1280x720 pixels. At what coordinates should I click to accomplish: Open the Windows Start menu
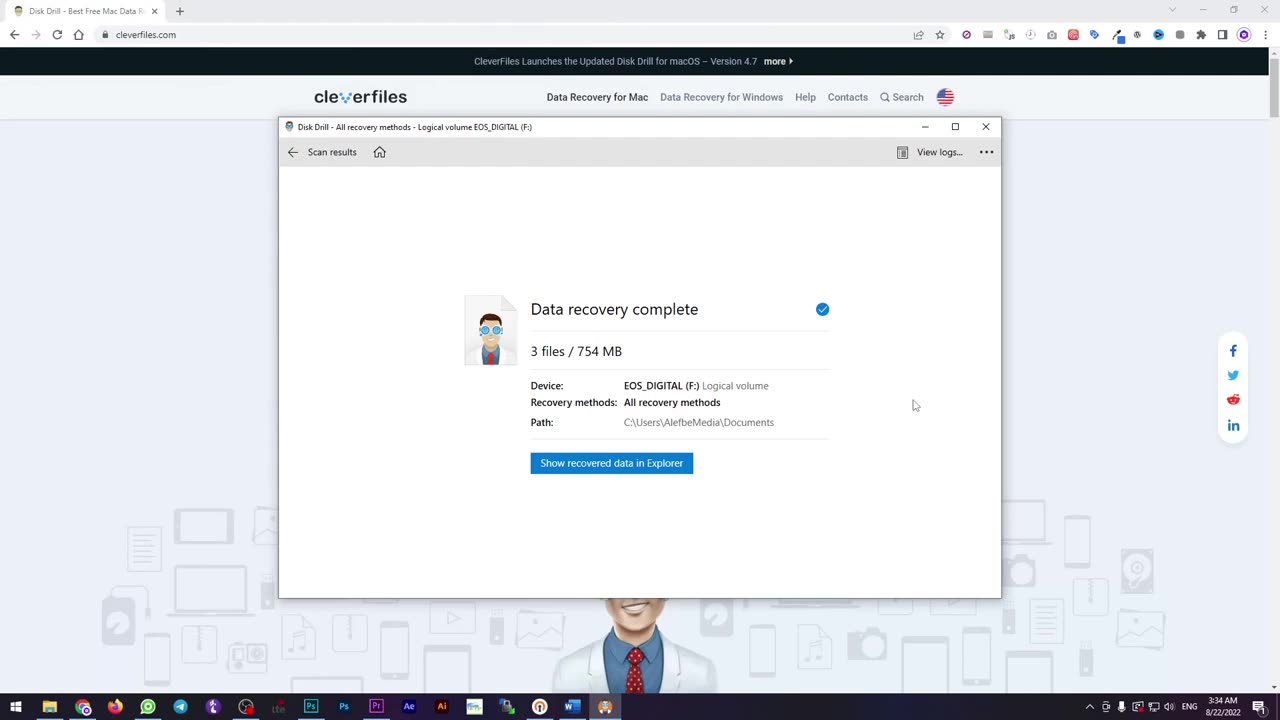[16, 707]
